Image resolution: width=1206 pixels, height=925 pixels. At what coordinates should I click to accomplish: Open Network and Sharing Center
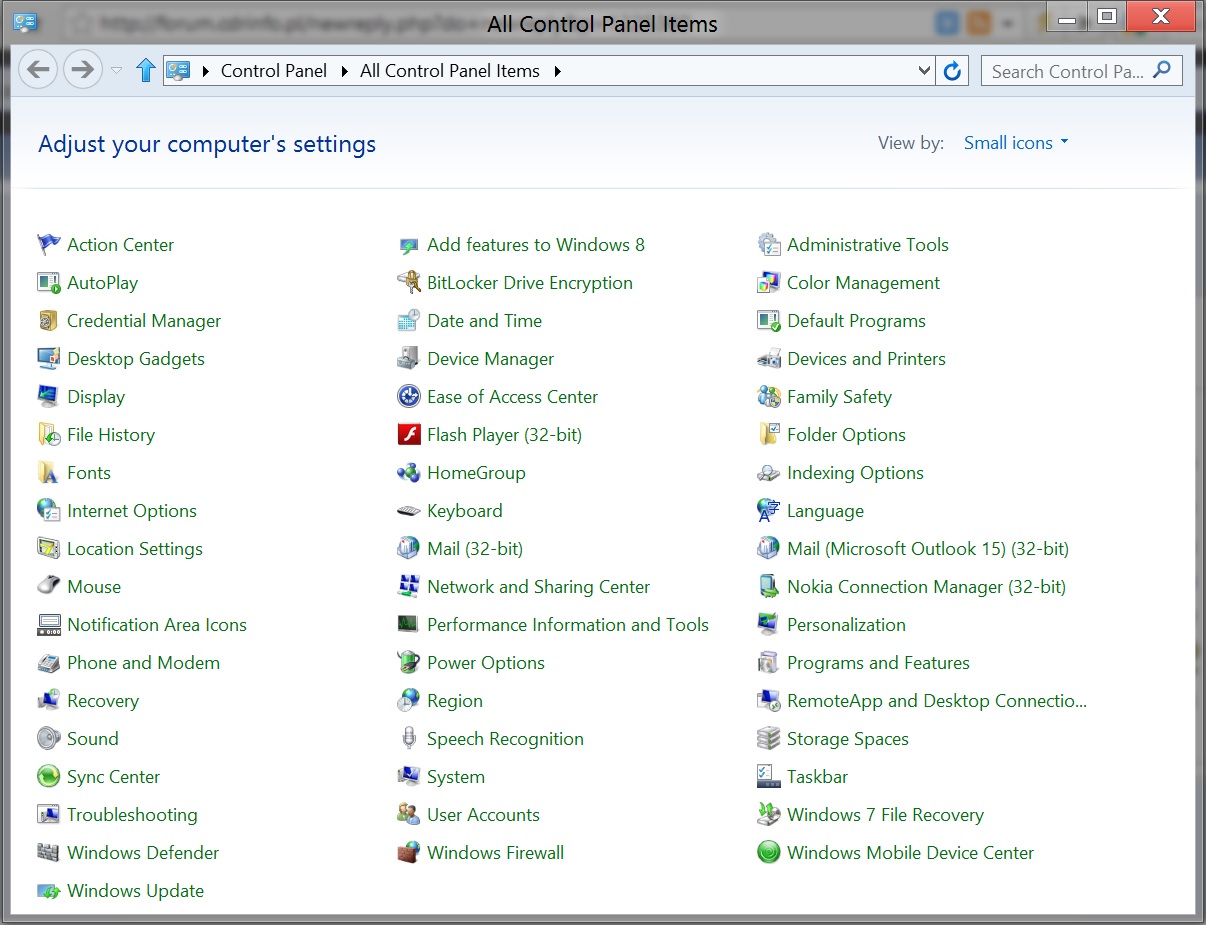(539, 586)
